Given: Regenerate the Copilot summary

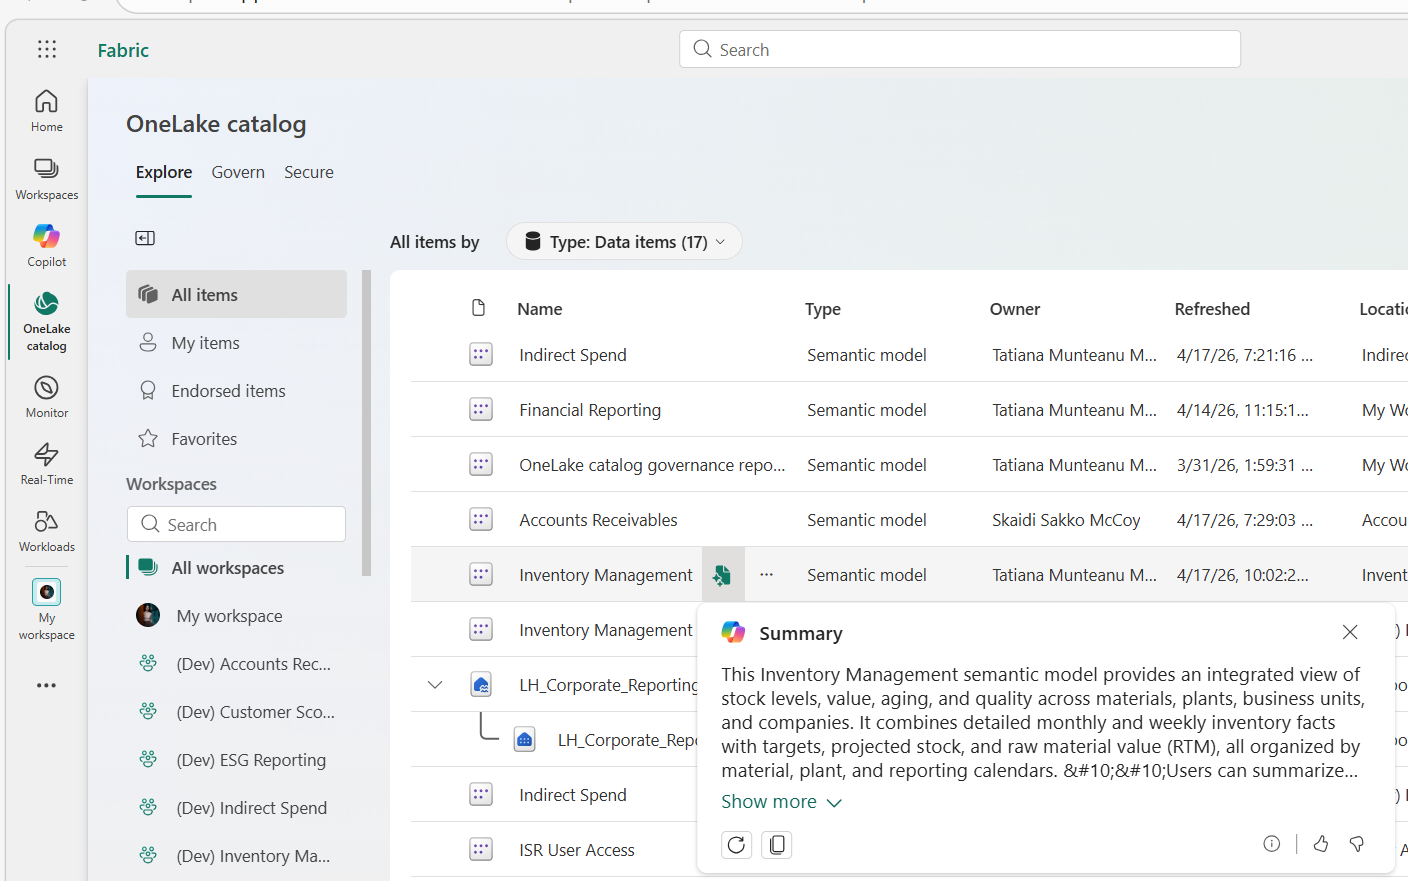Looking at the screenshot, I should click(x=737, y=845).
